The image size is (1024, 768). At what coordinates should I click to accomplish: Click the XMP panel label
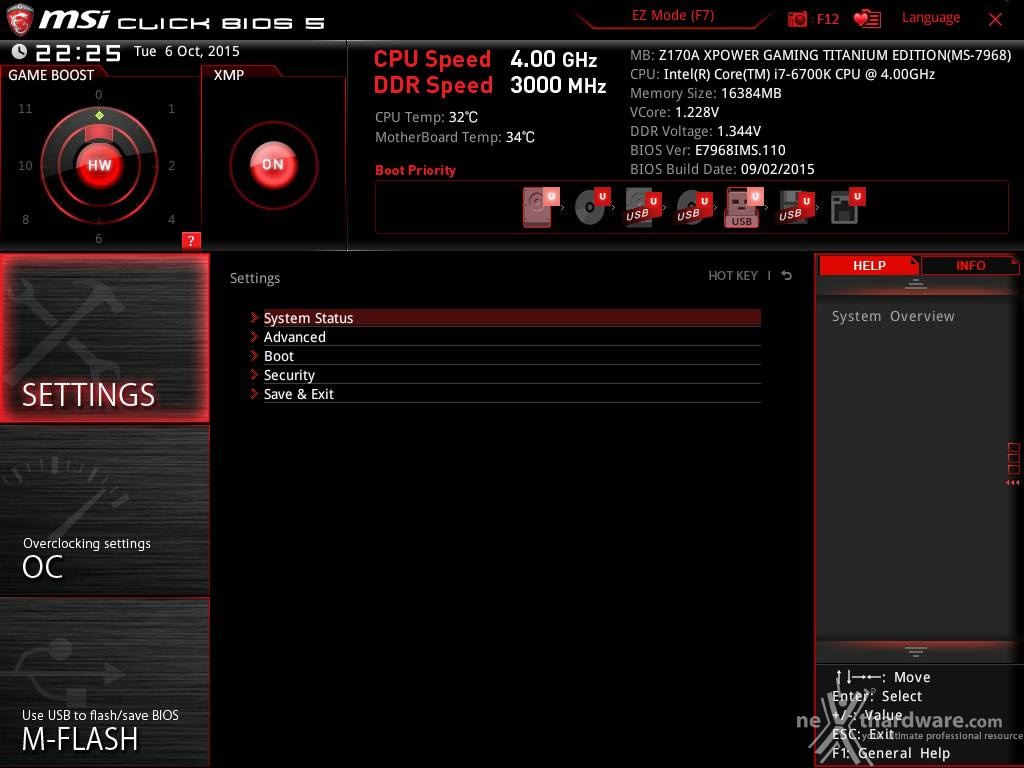pyautogui.click(x=229, y=75)
